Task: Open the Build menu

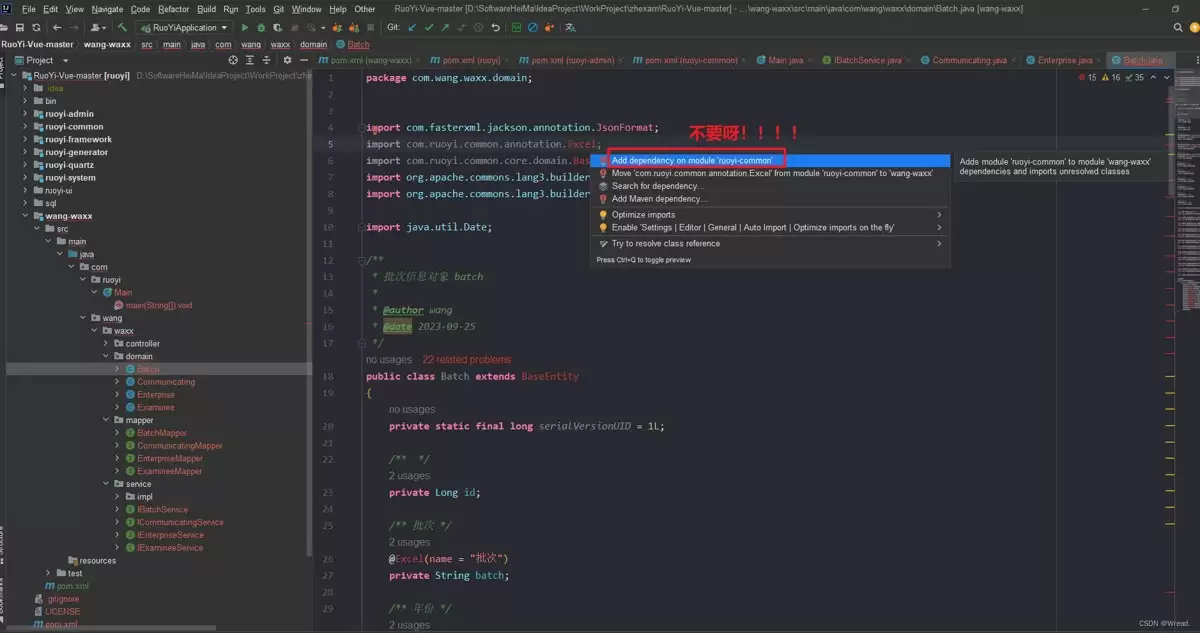Action: tap(206, 9)
